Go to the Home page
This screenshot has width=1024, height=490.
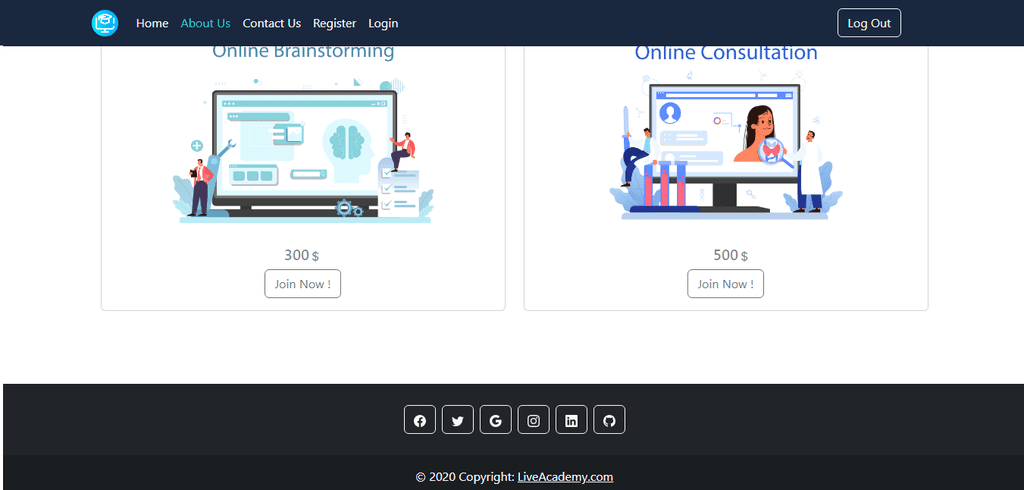click(152, 24)
